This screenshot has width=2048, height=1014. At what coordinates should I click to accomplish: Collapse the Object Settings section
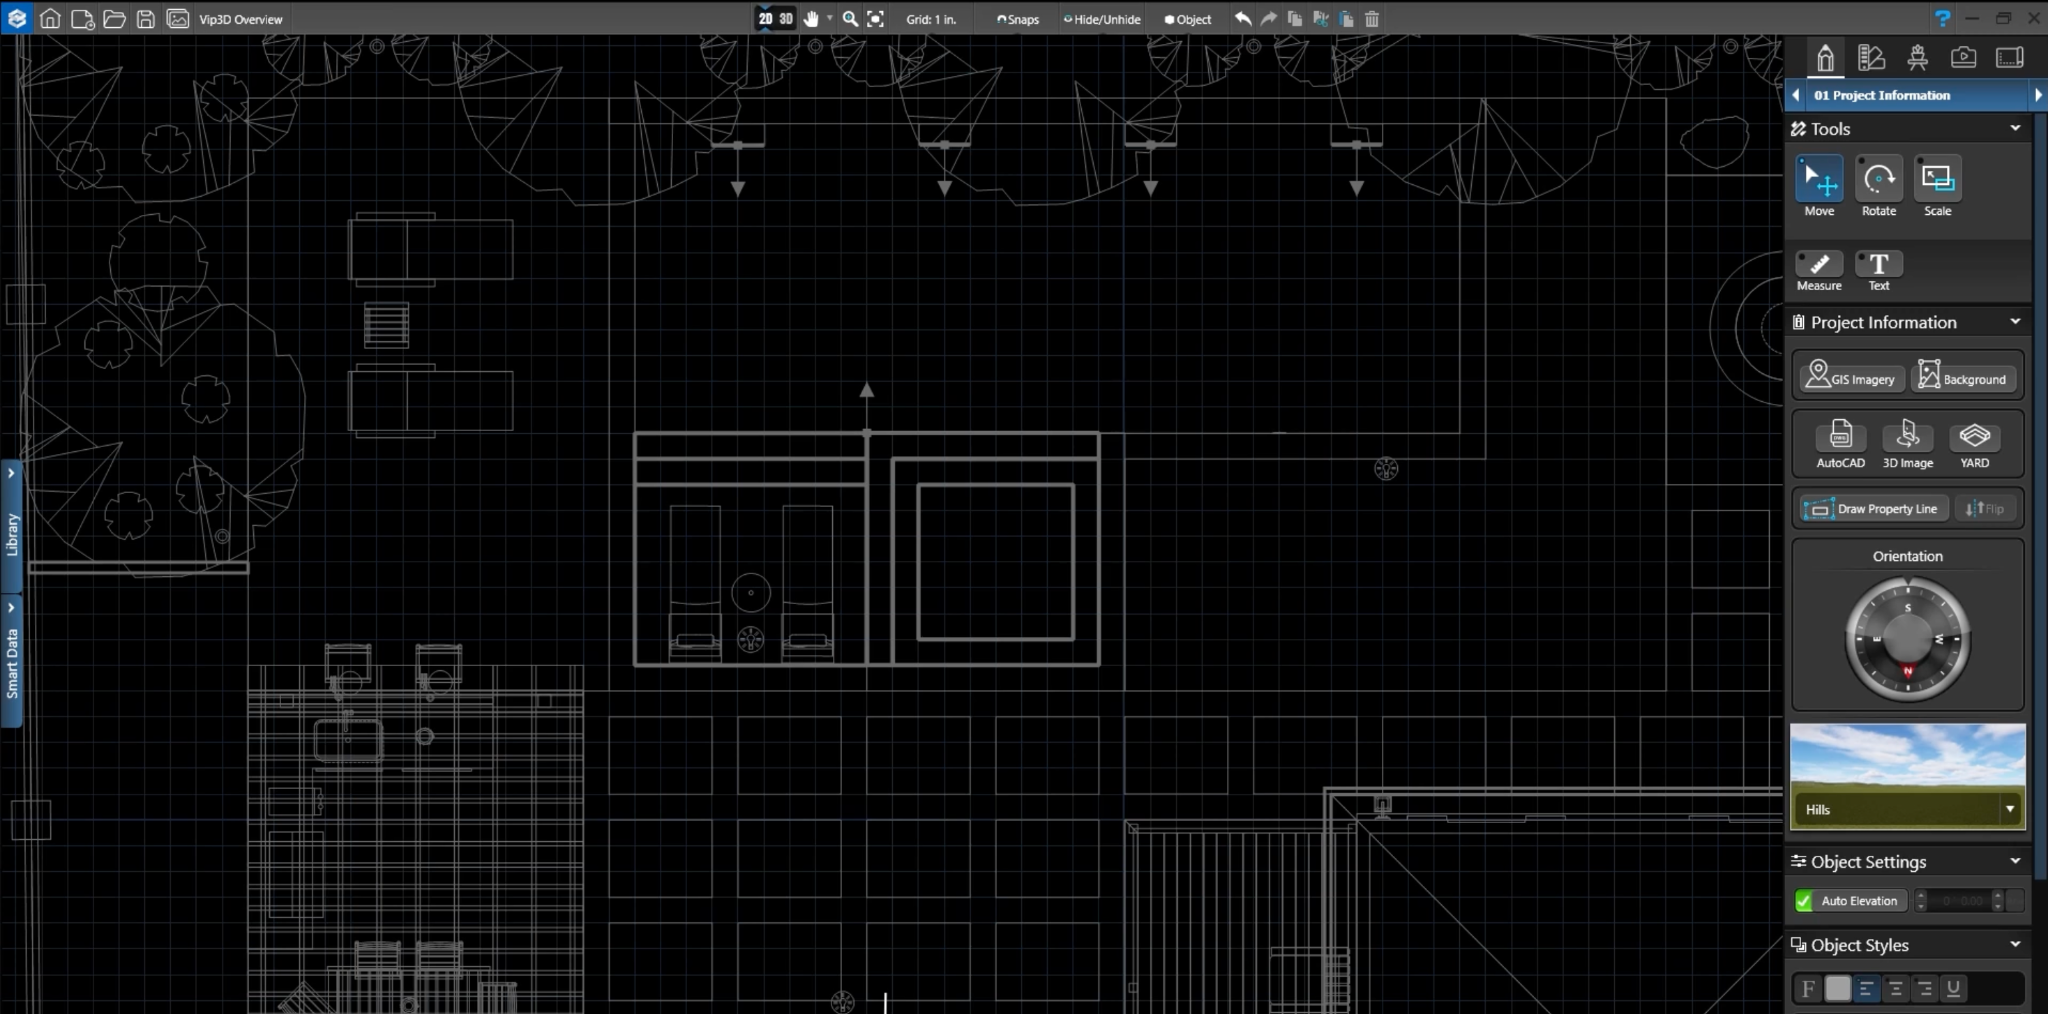coord(2015,861)
